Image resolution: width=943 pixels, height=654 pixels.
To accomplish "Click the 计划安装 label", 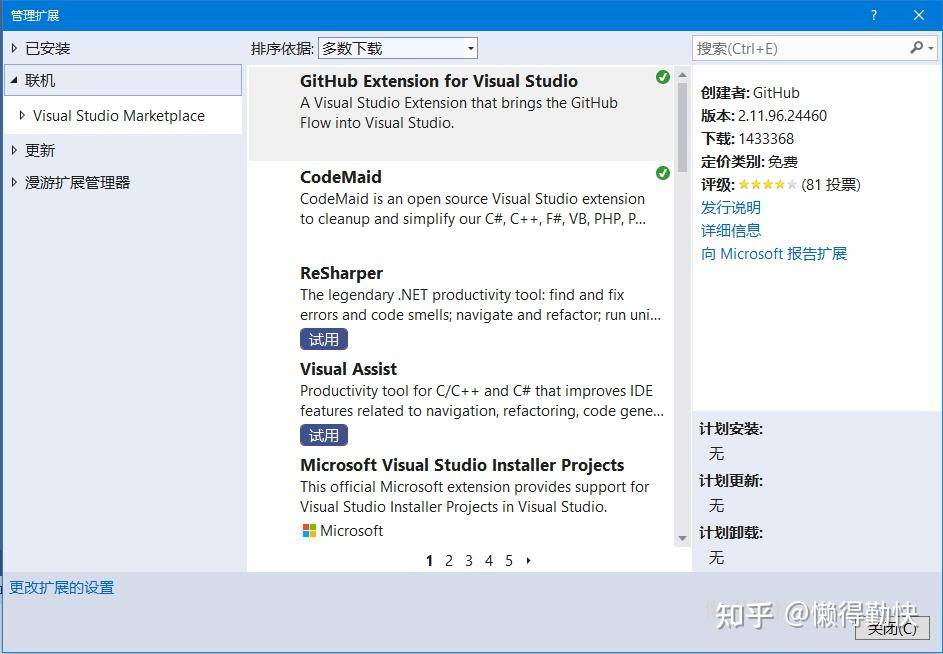I will pos(731,429).
